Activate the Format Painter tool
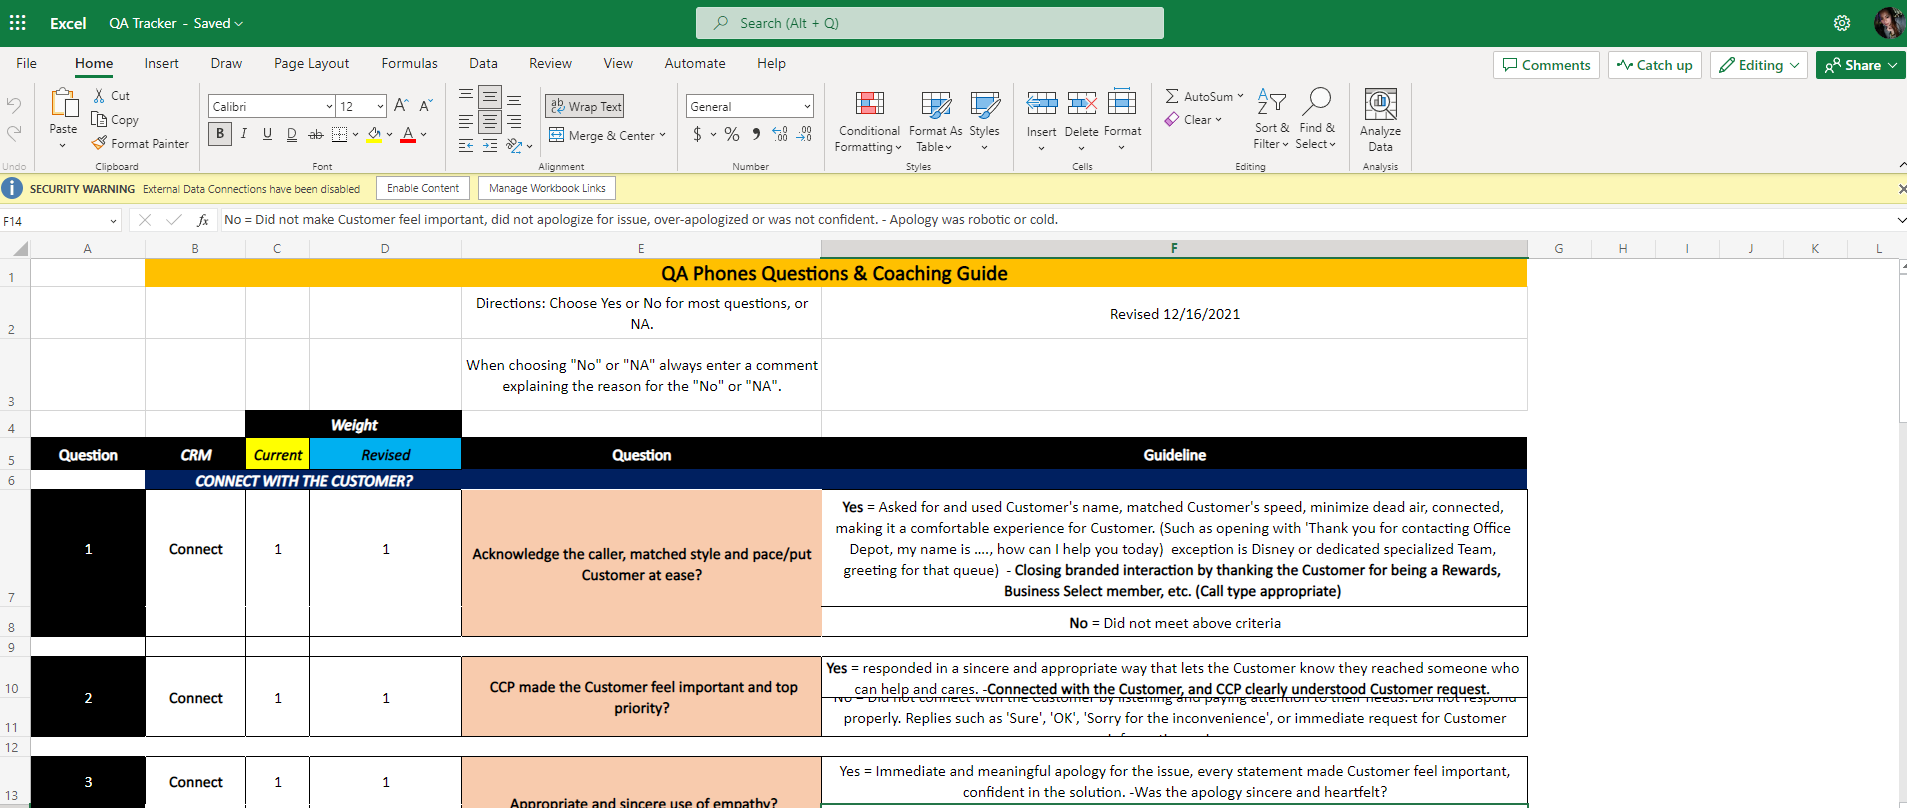This screenshot has height=808, width=1907. (141, 144)
